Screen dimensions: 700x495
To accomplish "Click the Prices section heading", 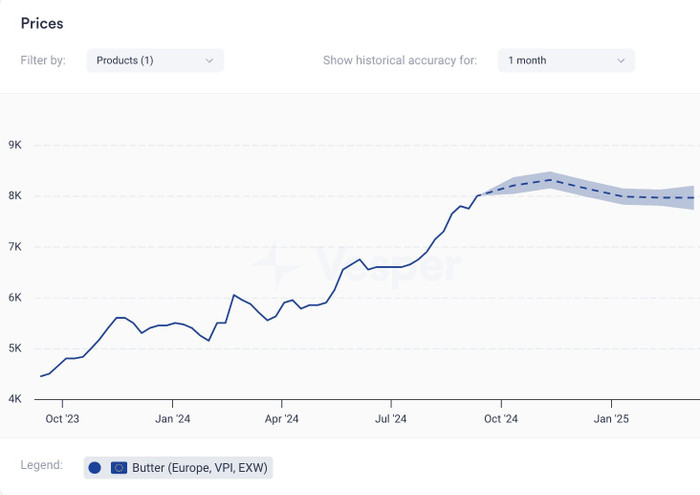I will point(42,23).
